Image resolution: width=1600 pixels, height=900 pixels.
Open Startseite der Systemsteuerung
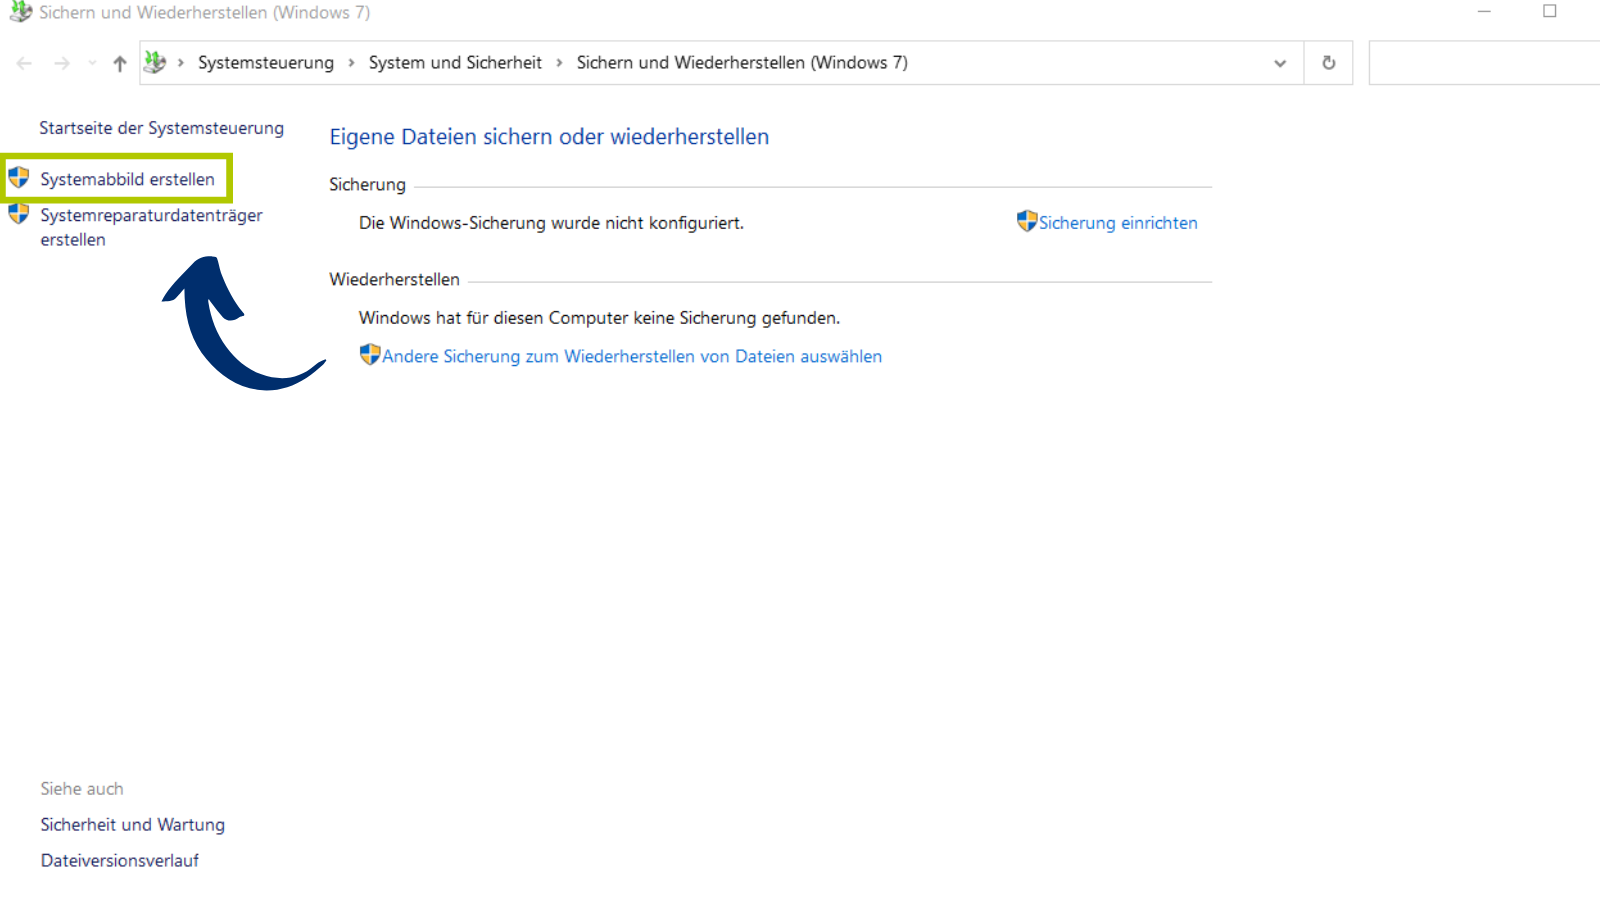point(161,128)
